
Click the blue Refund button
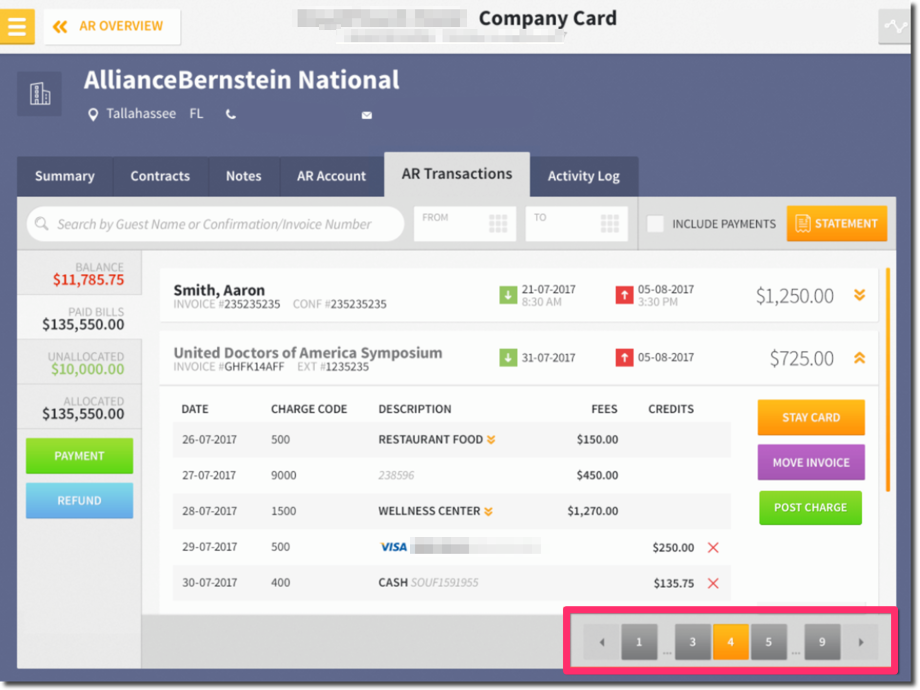pos(79,500)
